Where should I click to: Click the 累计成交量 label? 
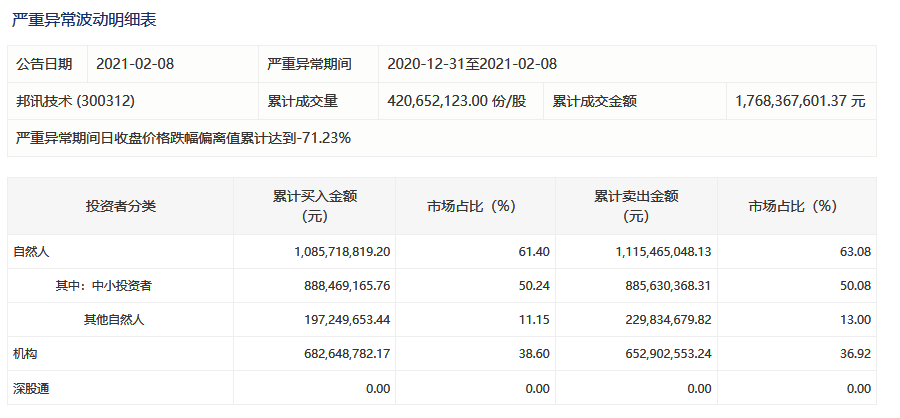pos(302,101)
